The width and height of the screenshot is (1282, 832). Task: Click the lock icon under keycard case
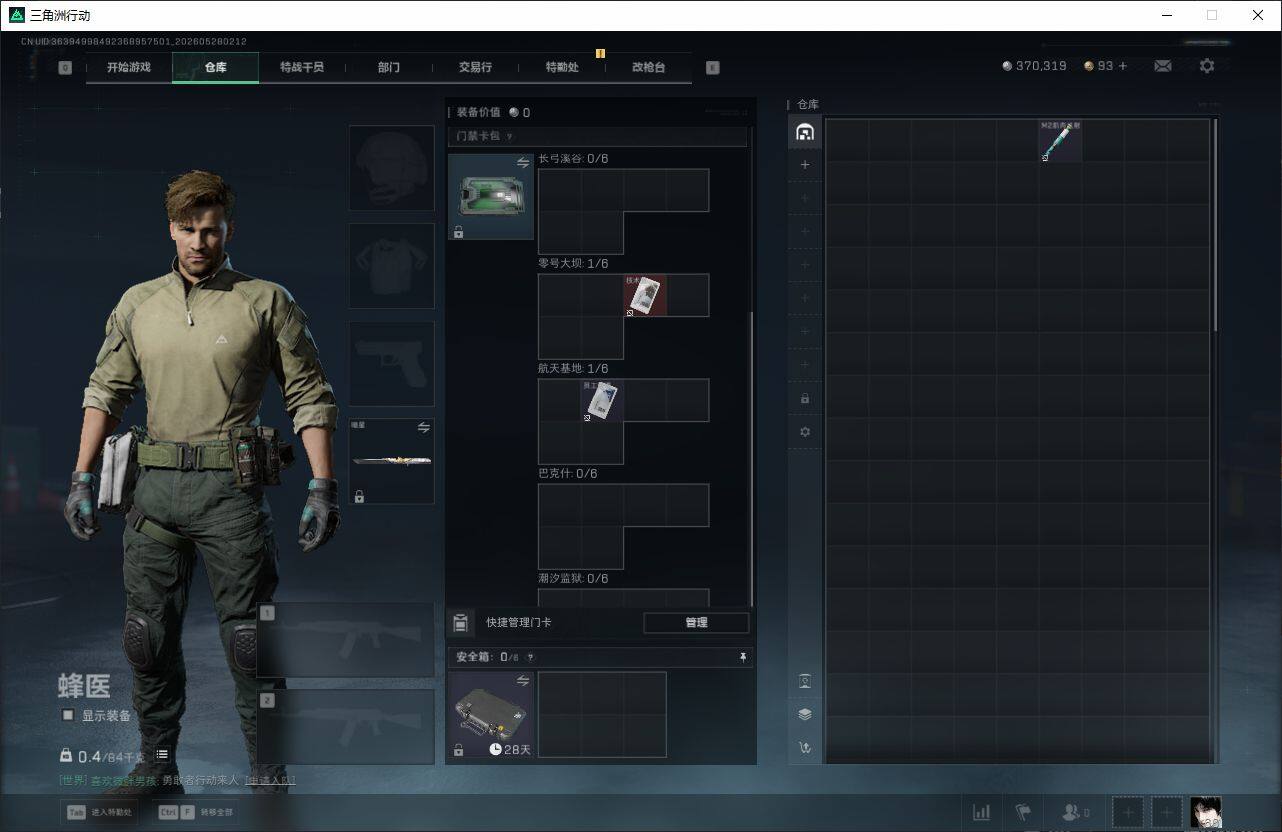[x=458, y=232]
